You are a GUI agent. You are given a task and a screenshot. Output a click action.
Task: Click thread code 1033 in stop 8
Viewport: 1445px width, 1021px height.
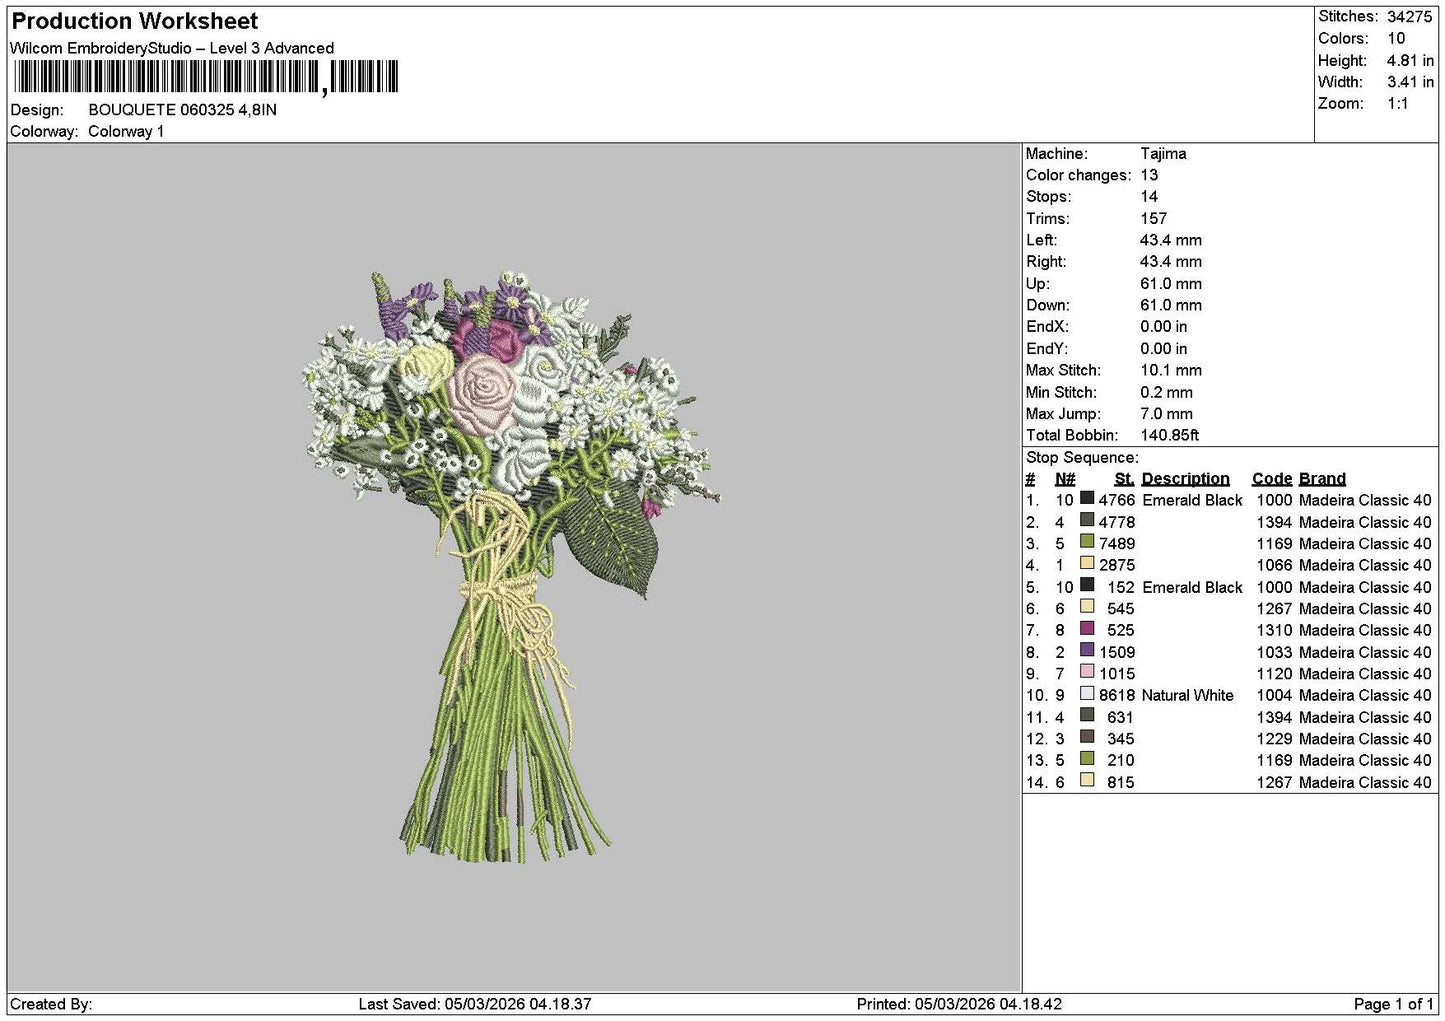[1274, 652]
